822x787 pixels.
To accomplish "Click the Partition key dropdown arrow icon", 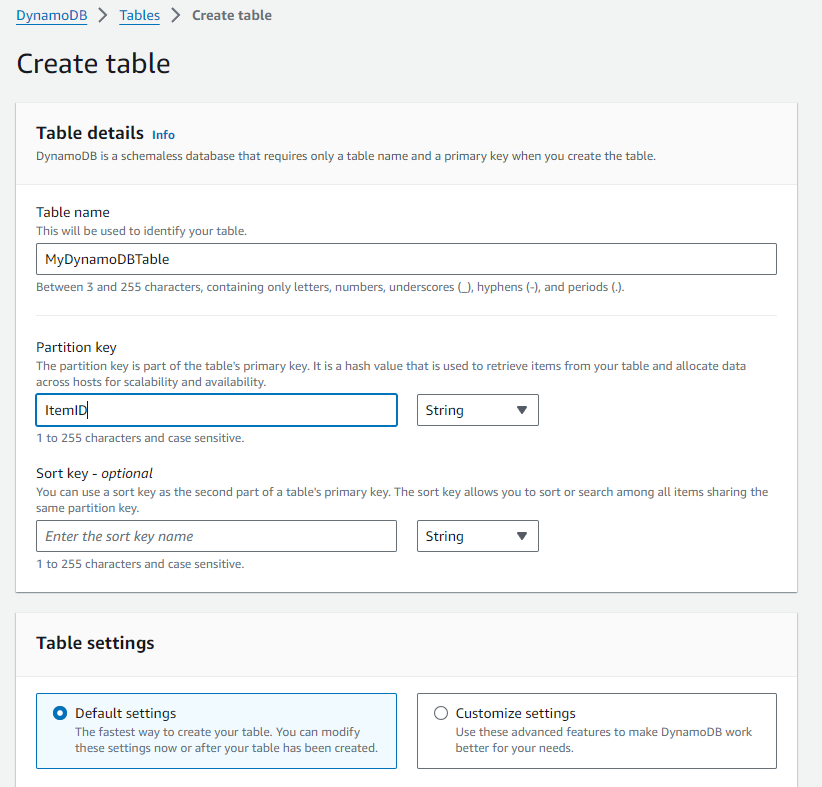I will click(x=522, y=410).
